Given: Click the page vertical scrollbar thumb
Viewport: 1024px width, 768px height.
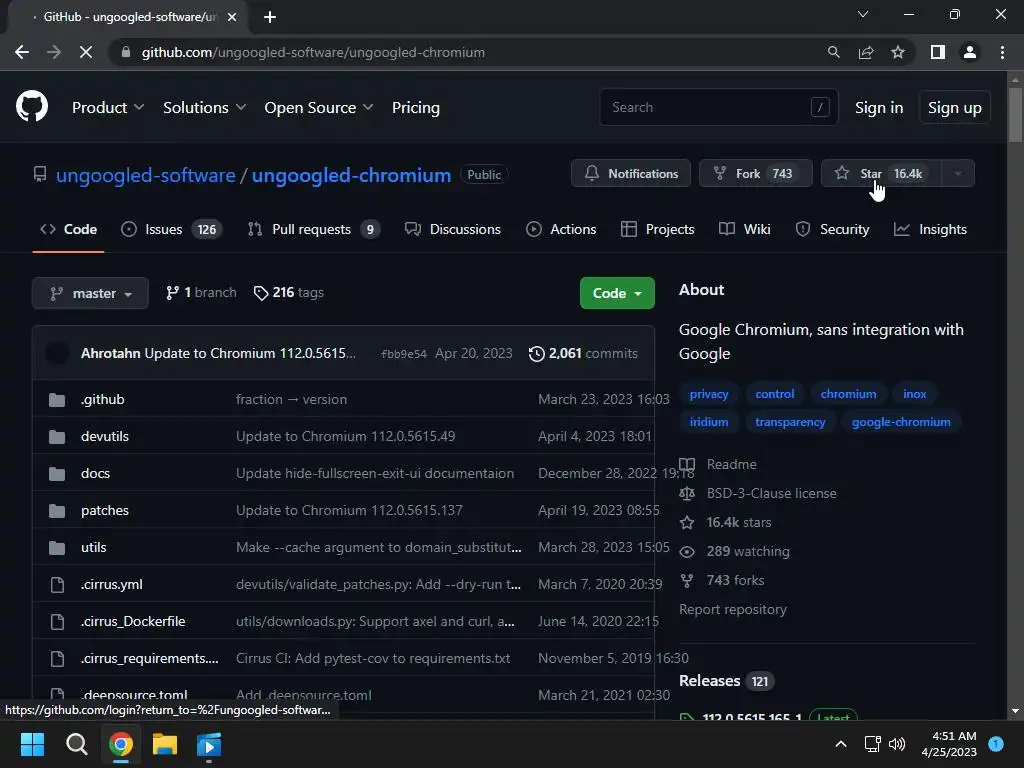Looking at the screenshot, I should pos(1015,114).
